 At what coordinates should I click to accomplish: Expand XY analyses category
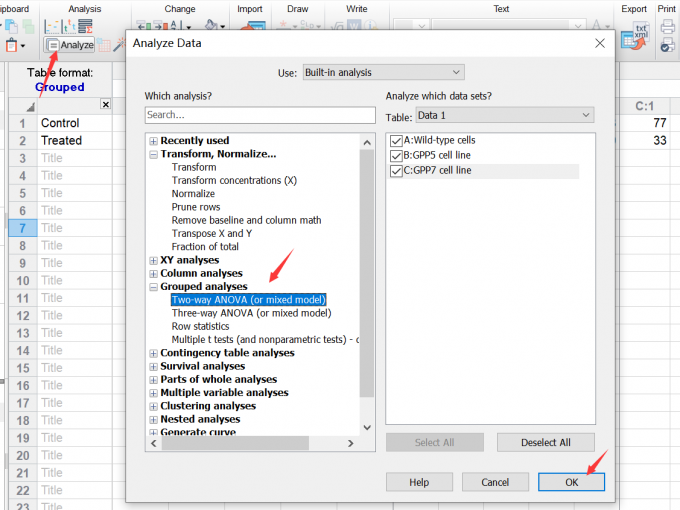[154, 261]
